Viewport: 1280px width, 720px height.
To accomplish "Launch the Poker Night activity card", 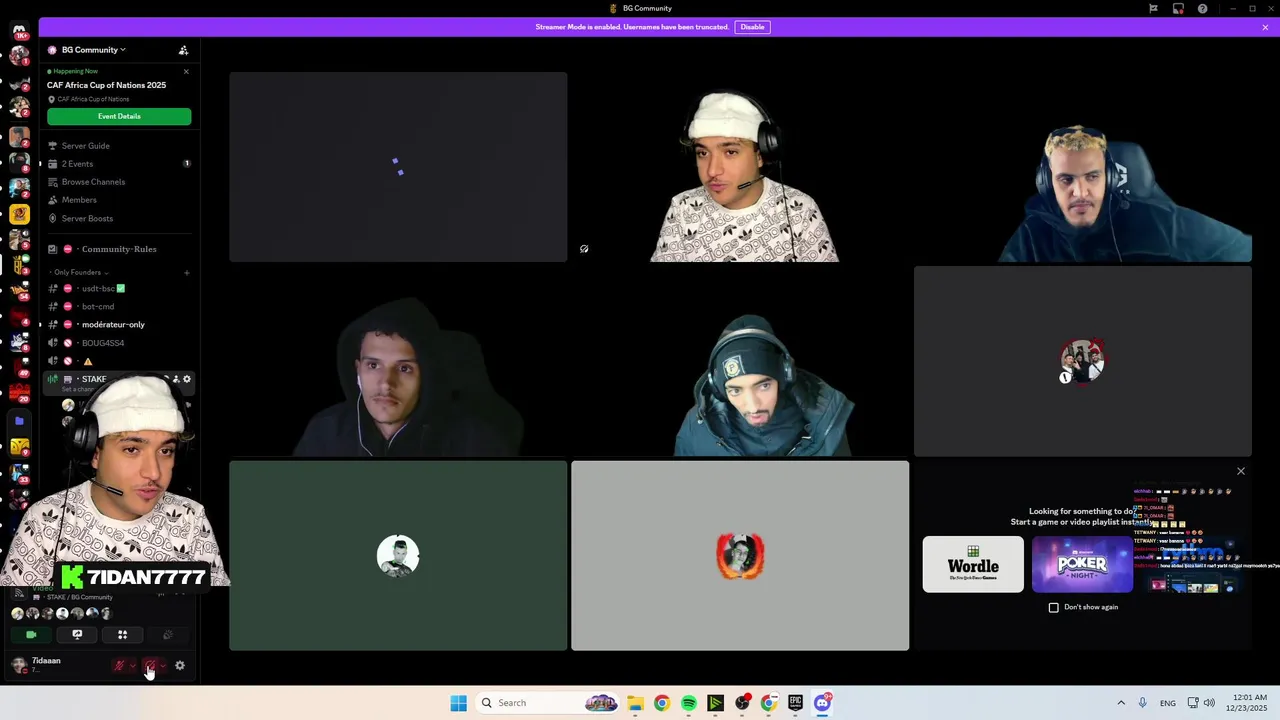I will tap(1082, 564).
